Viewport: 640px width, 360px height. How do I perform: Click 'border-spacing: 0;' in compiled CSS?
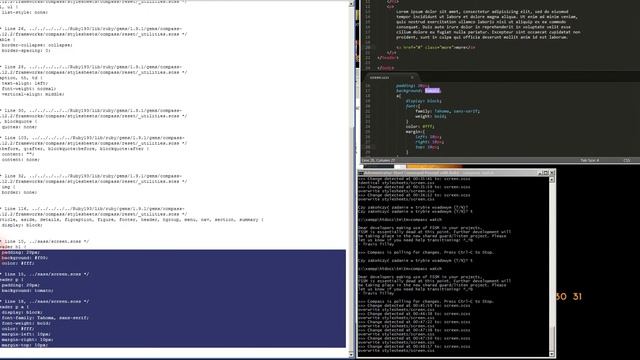pyautogui.click(x=26, y=51)
